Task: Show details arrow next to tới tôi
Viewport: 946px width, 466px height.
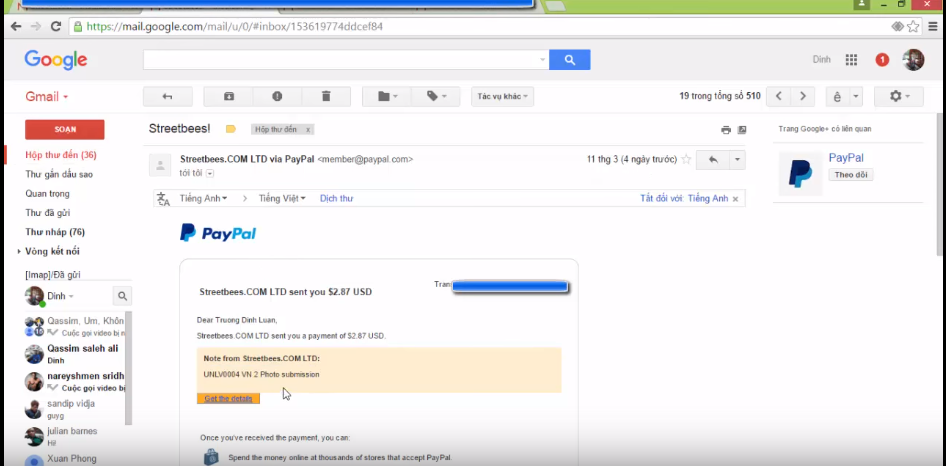Action: (x=210, y=174)
